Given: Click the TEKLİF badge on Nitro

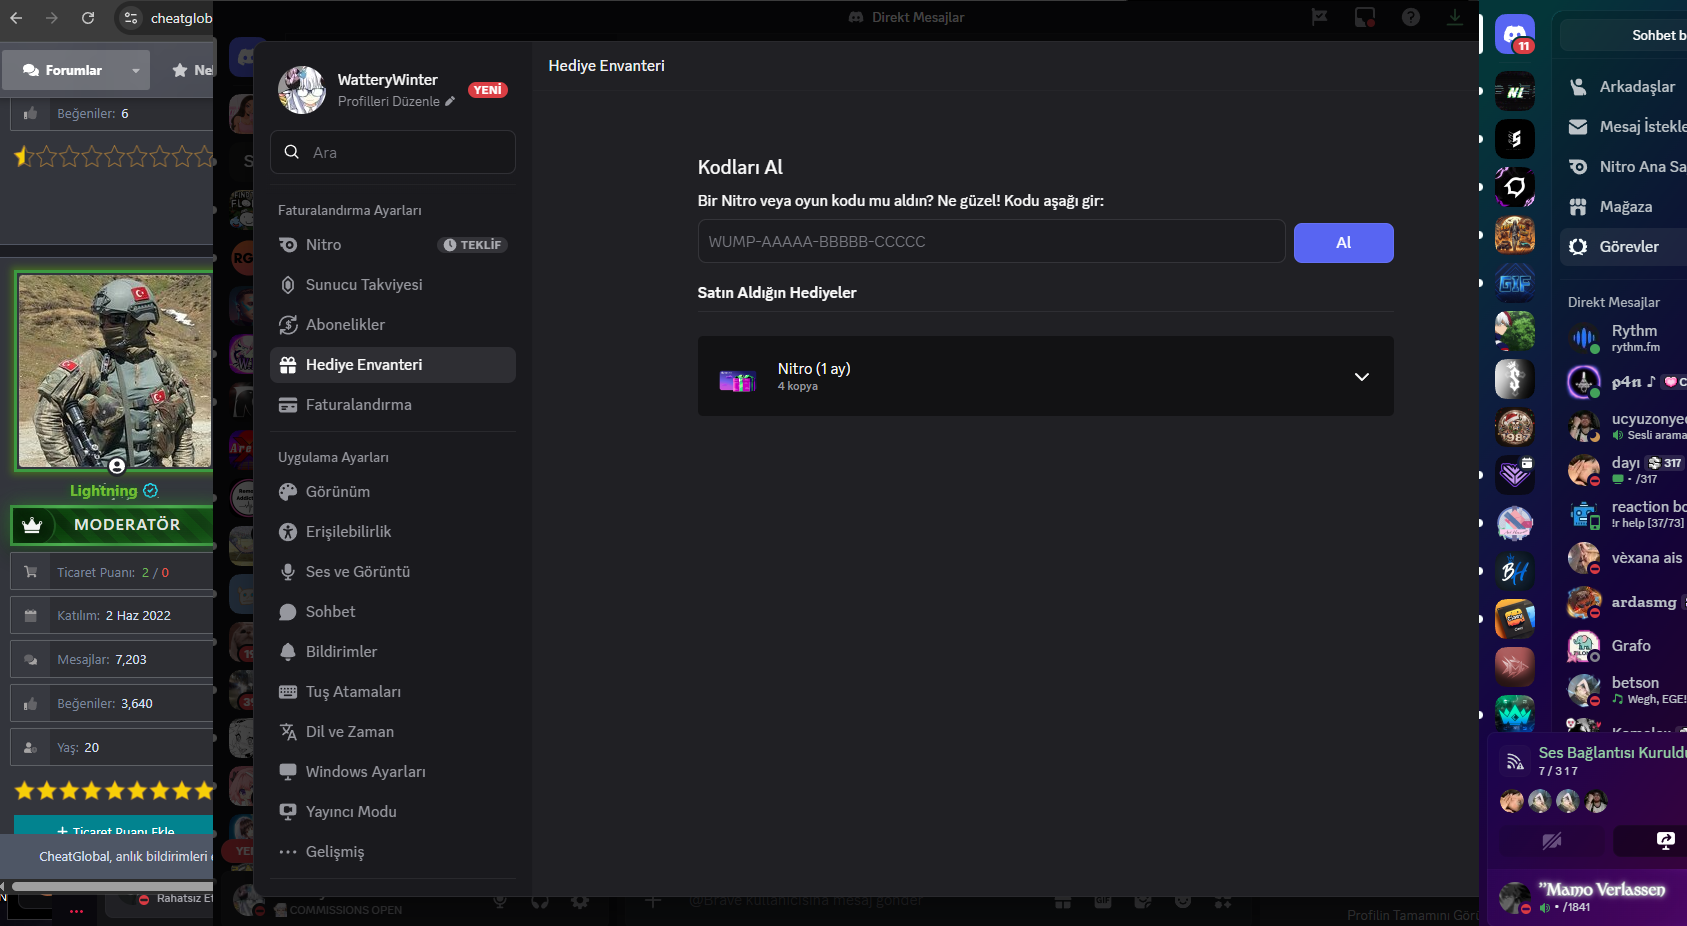Looking at the screenshot, I should point(473,245).
